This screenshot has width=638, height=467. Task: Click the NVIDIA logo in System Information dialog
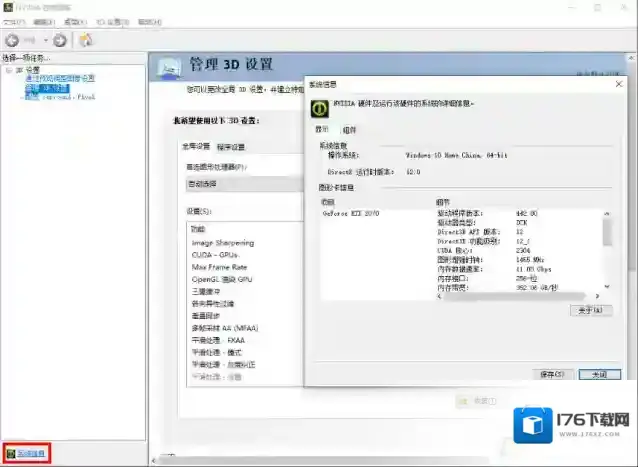(x=319, y=109)
